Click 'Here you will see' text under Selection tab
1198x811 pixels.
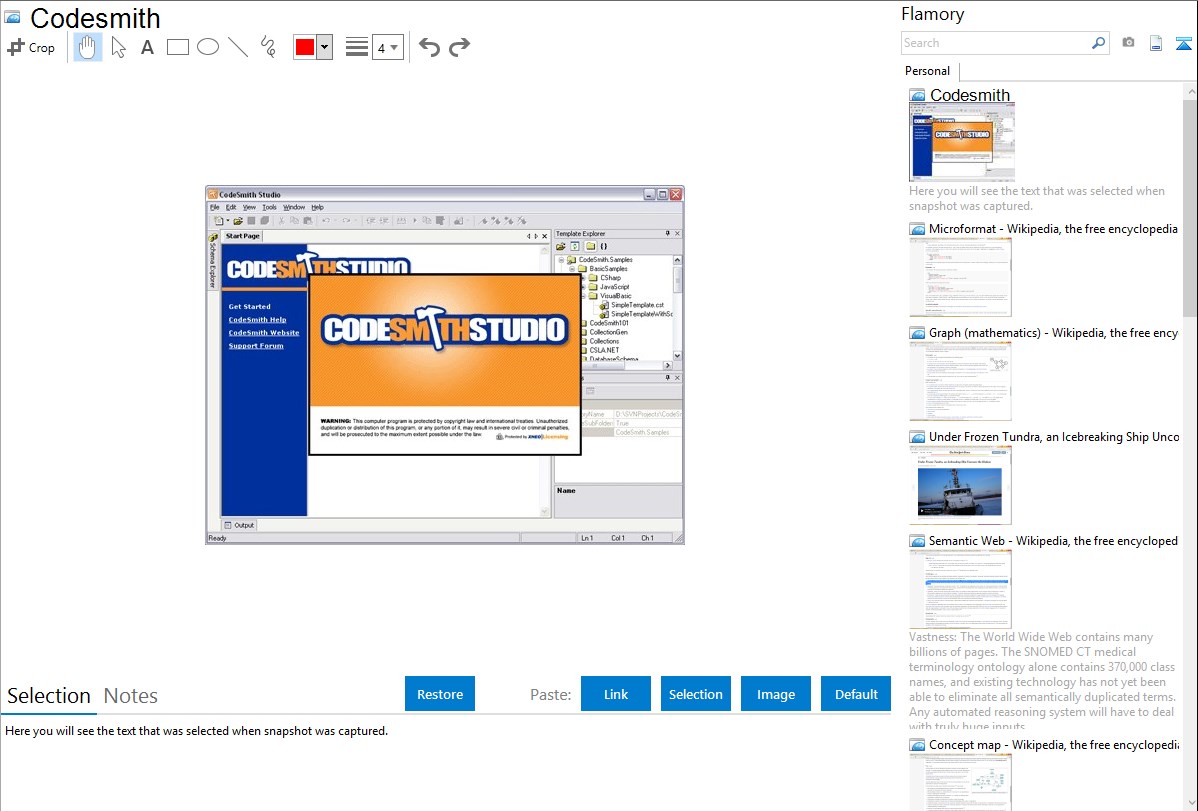tap(196, 732)
